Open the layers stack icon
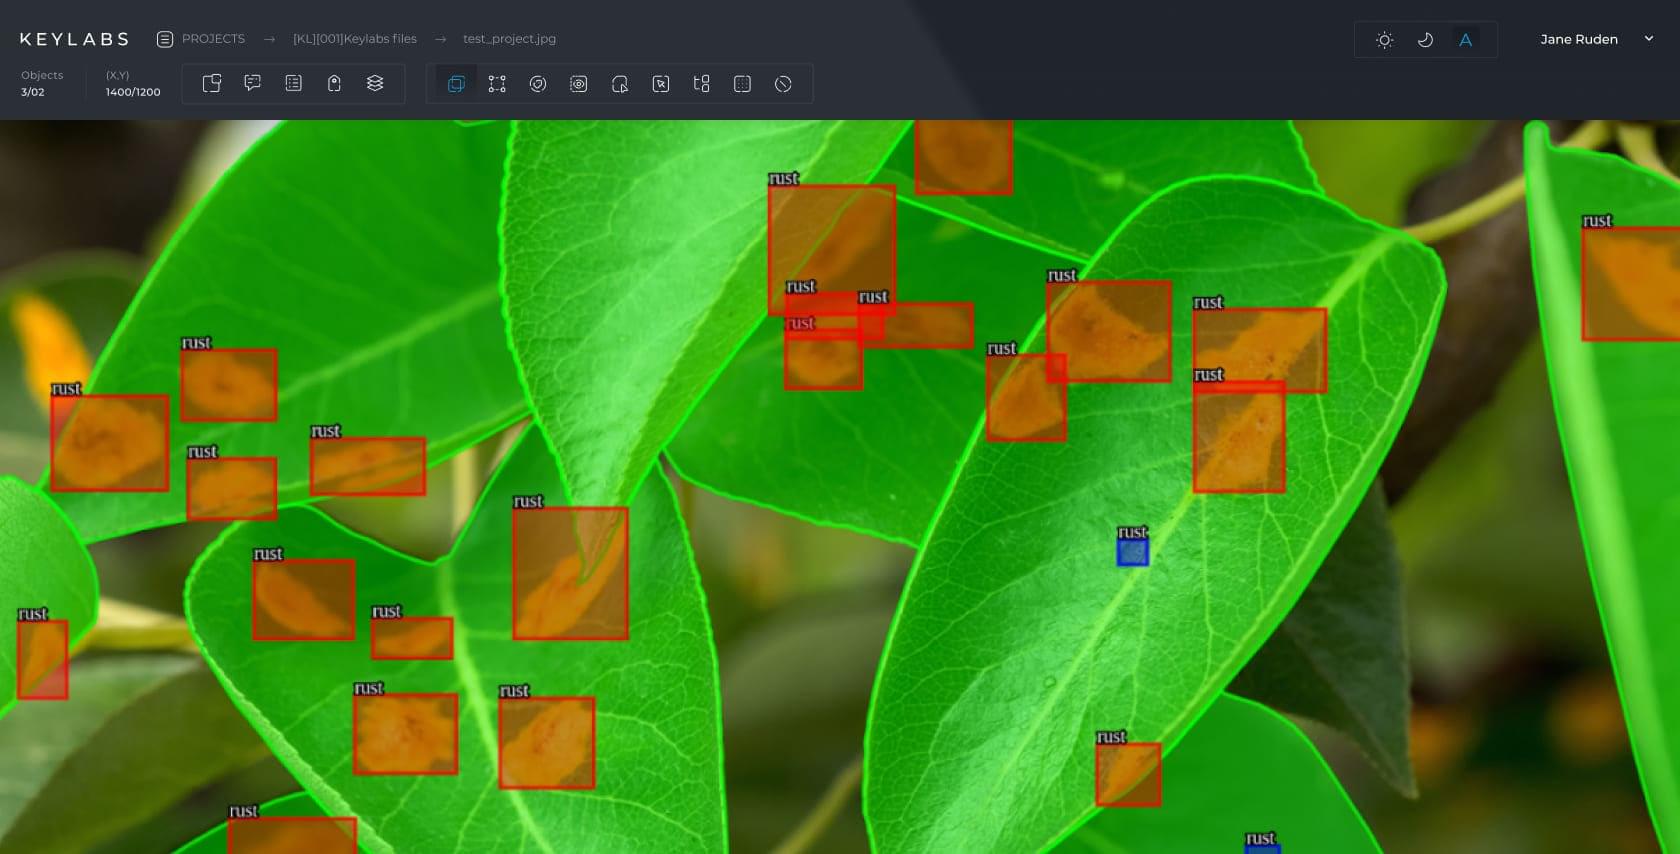This screenshot has height=854, width=1680. click(x=375, y=83)
